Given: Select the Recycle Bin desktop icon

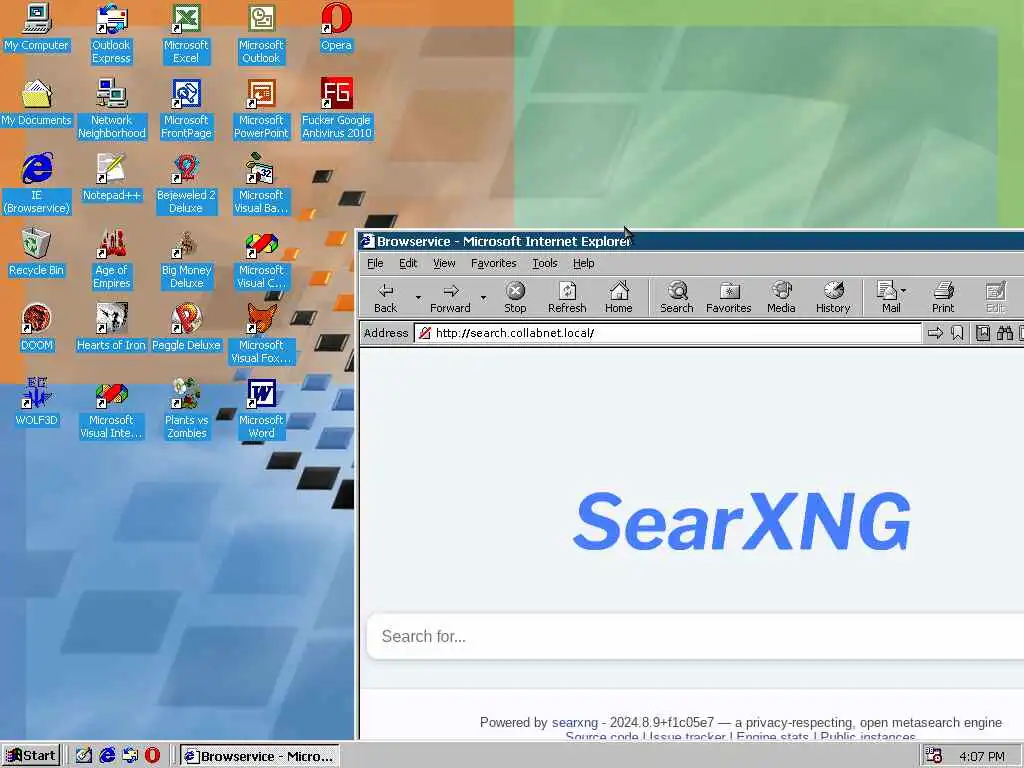Looking at the screenshot, I should [x=37, y=253].
